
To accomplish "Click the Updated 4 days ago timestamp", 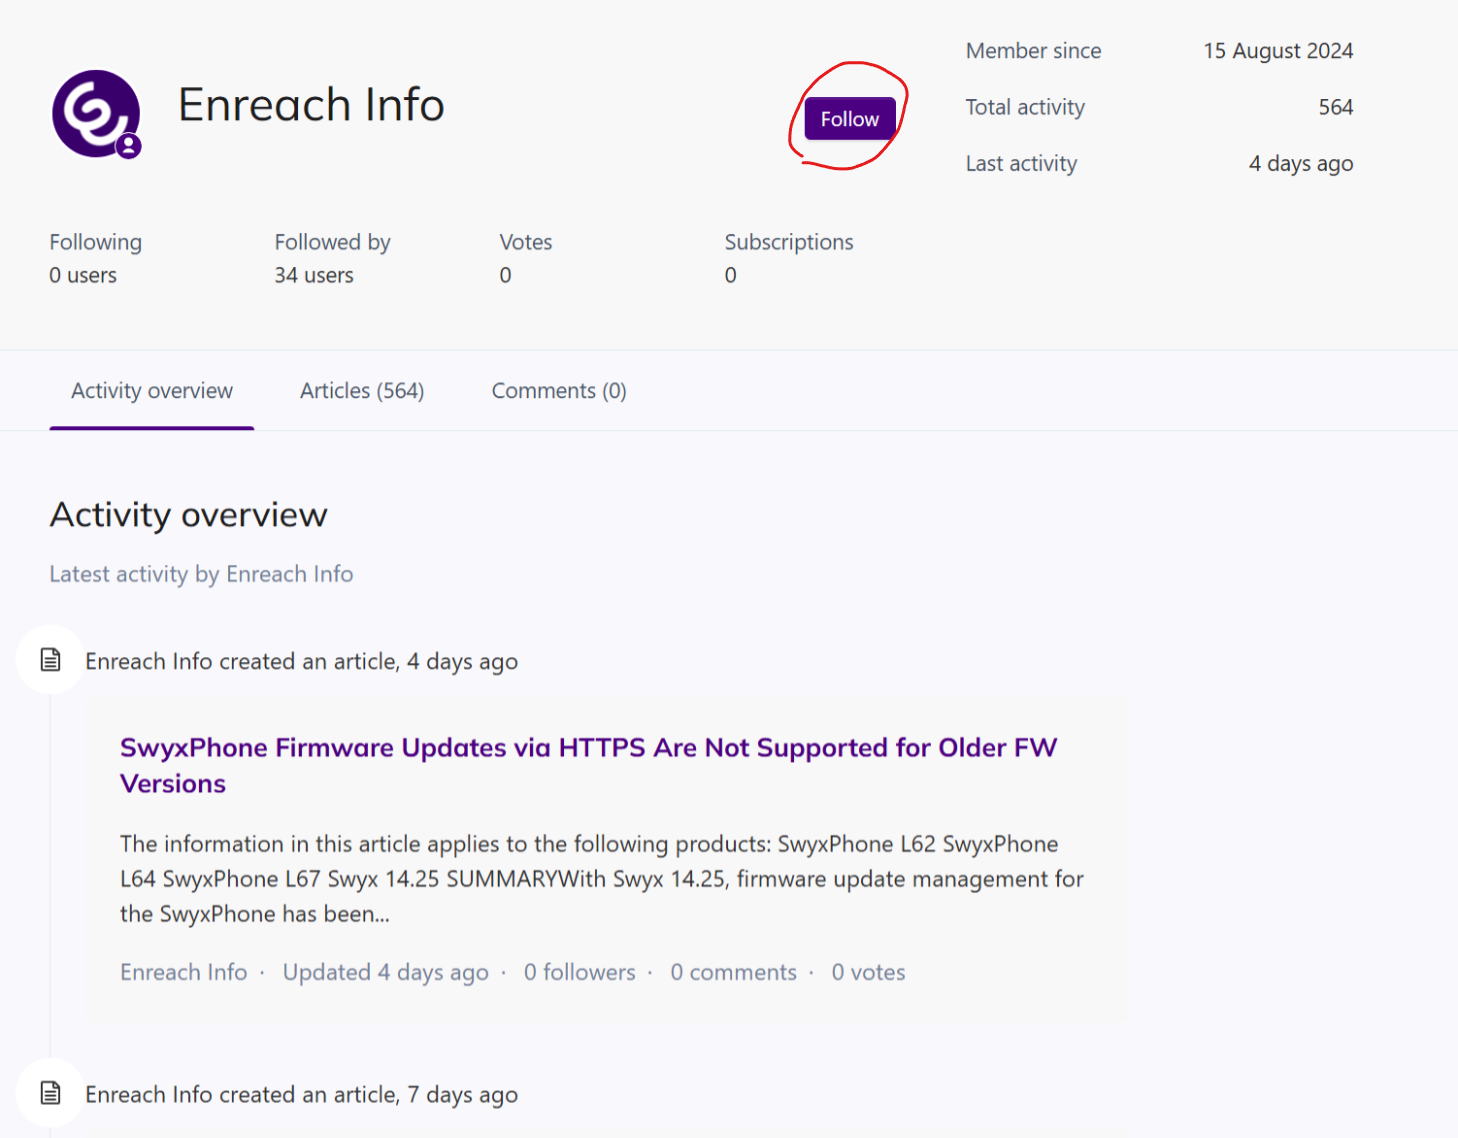I will click(x=385, y=972).
